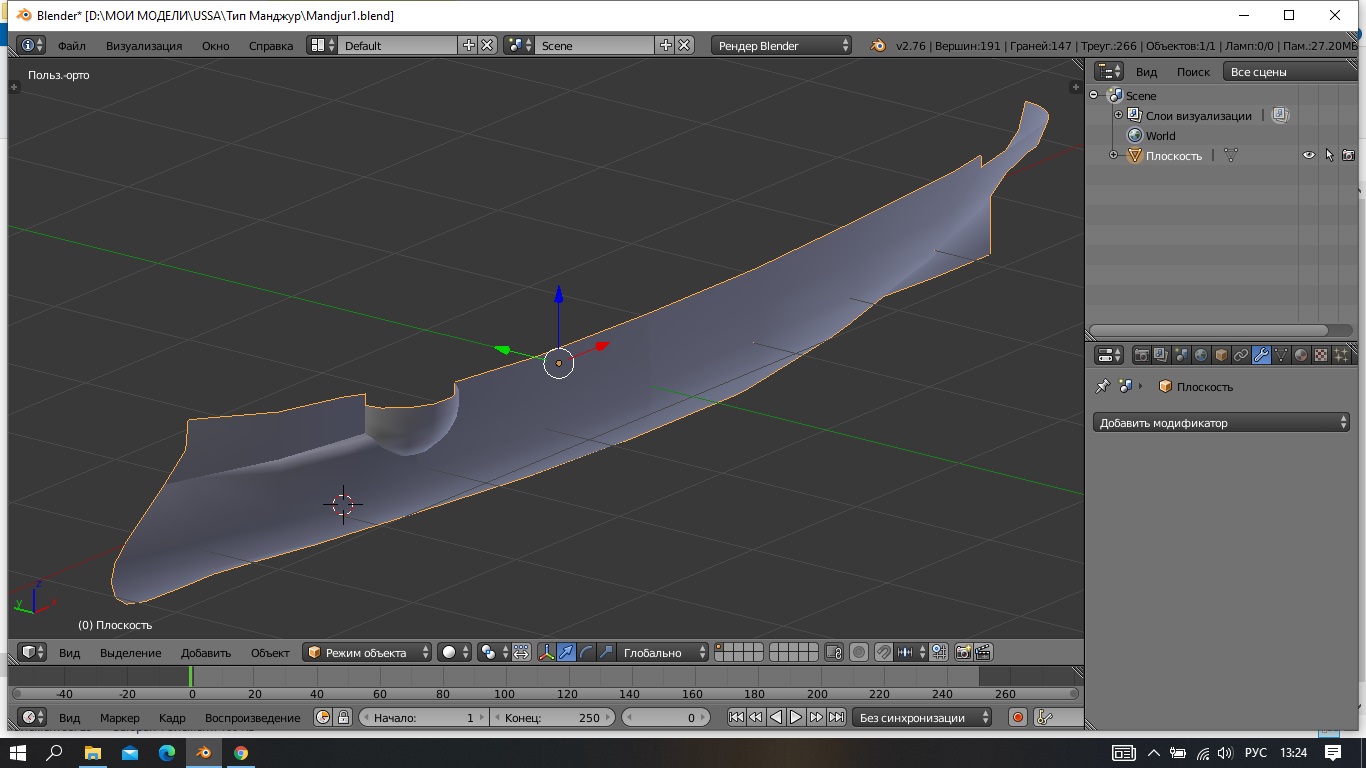
Task: Open the Object constraints chain icon
Action: [1241, 355]
